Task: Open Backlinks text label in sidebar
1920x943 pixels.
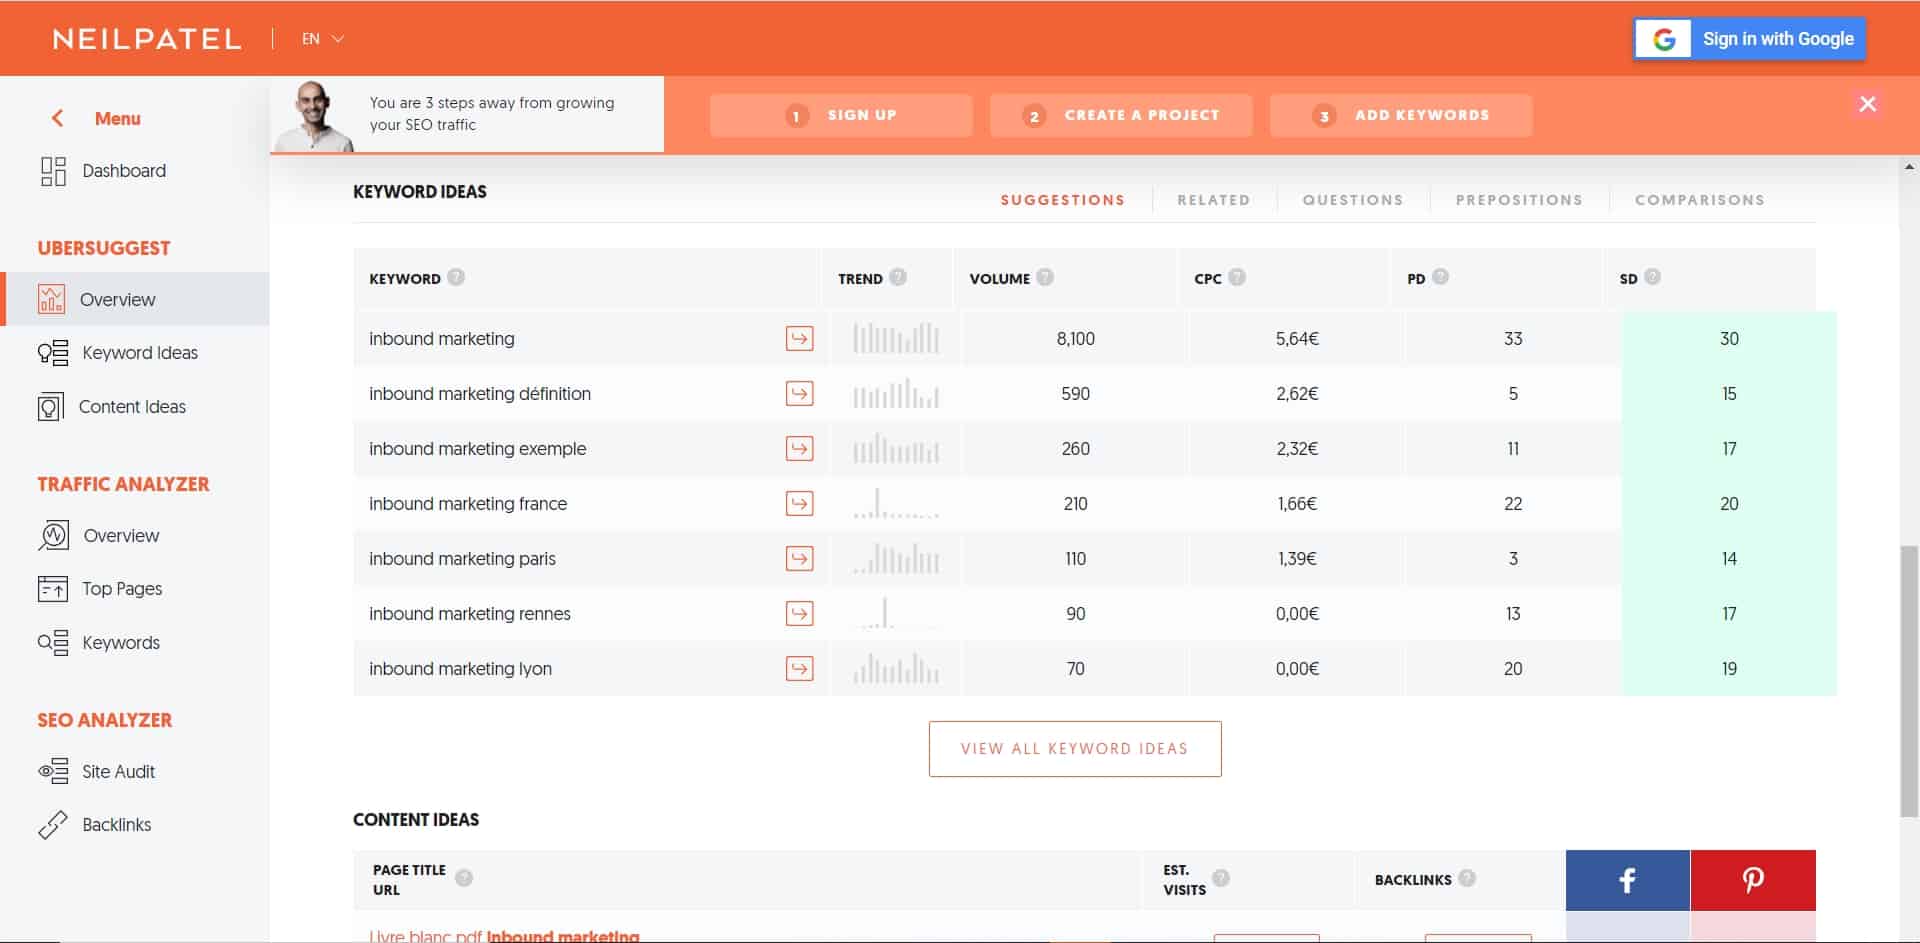Action: point(117,825)
